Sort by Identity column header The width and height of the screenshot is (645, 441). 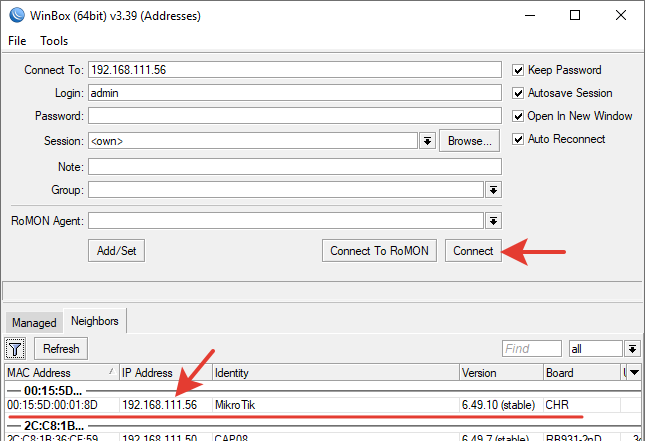pos(336,373)
